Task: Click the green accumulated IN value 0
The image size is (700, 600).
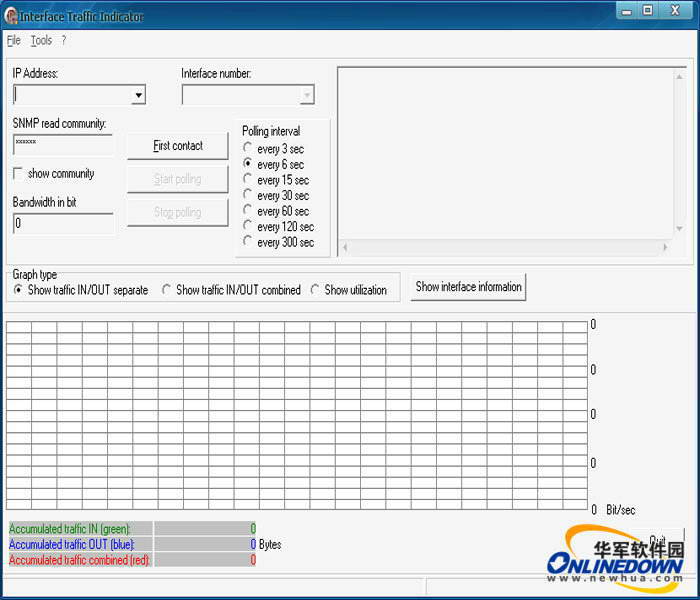Action: click(x=253, y=529)
